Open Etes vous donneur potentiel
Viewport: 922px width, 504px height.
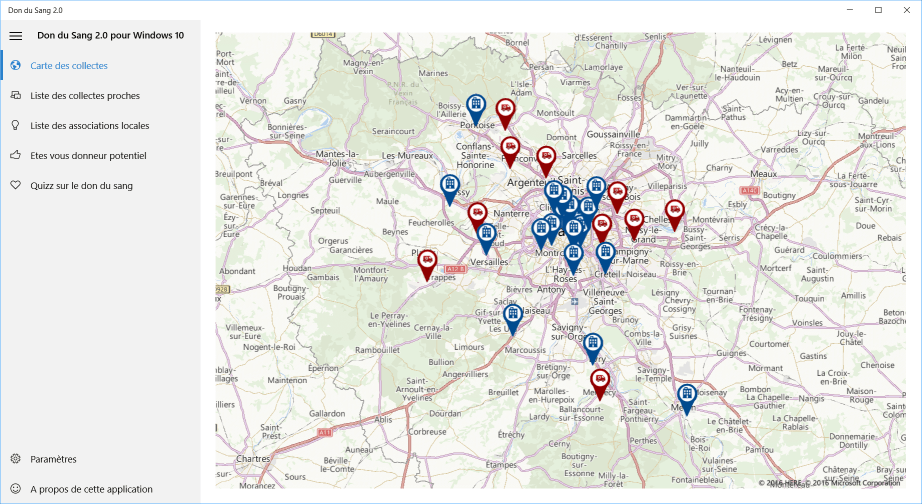(x=101, y=155)
